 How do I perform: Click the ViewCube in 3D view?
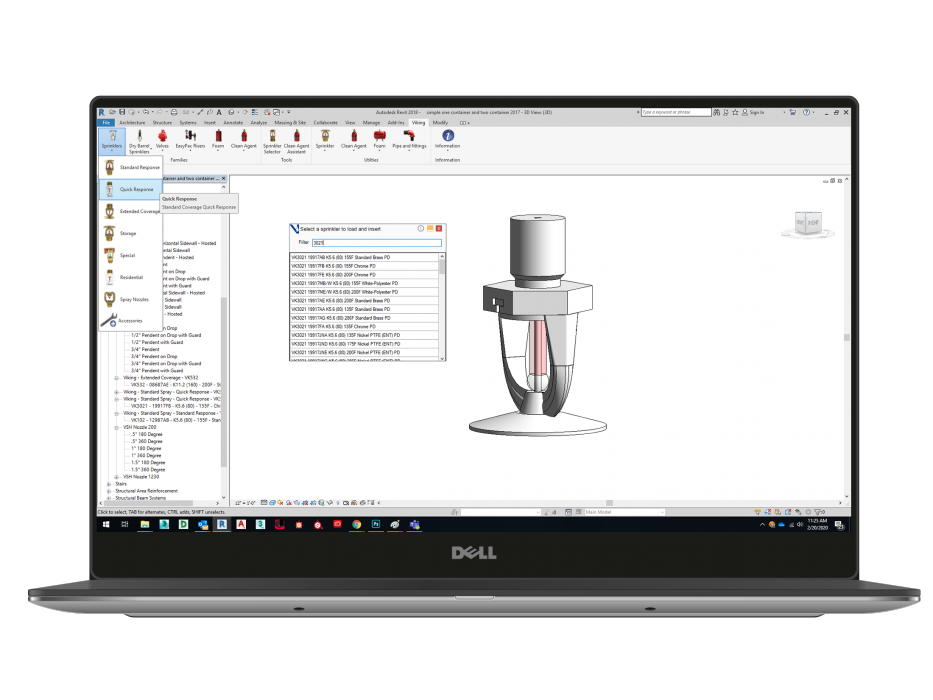(x=808, y=224)
